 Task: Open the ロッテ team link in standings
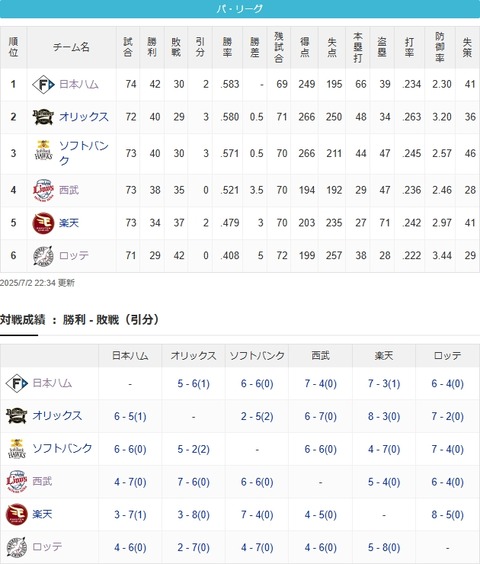[74, 255]
